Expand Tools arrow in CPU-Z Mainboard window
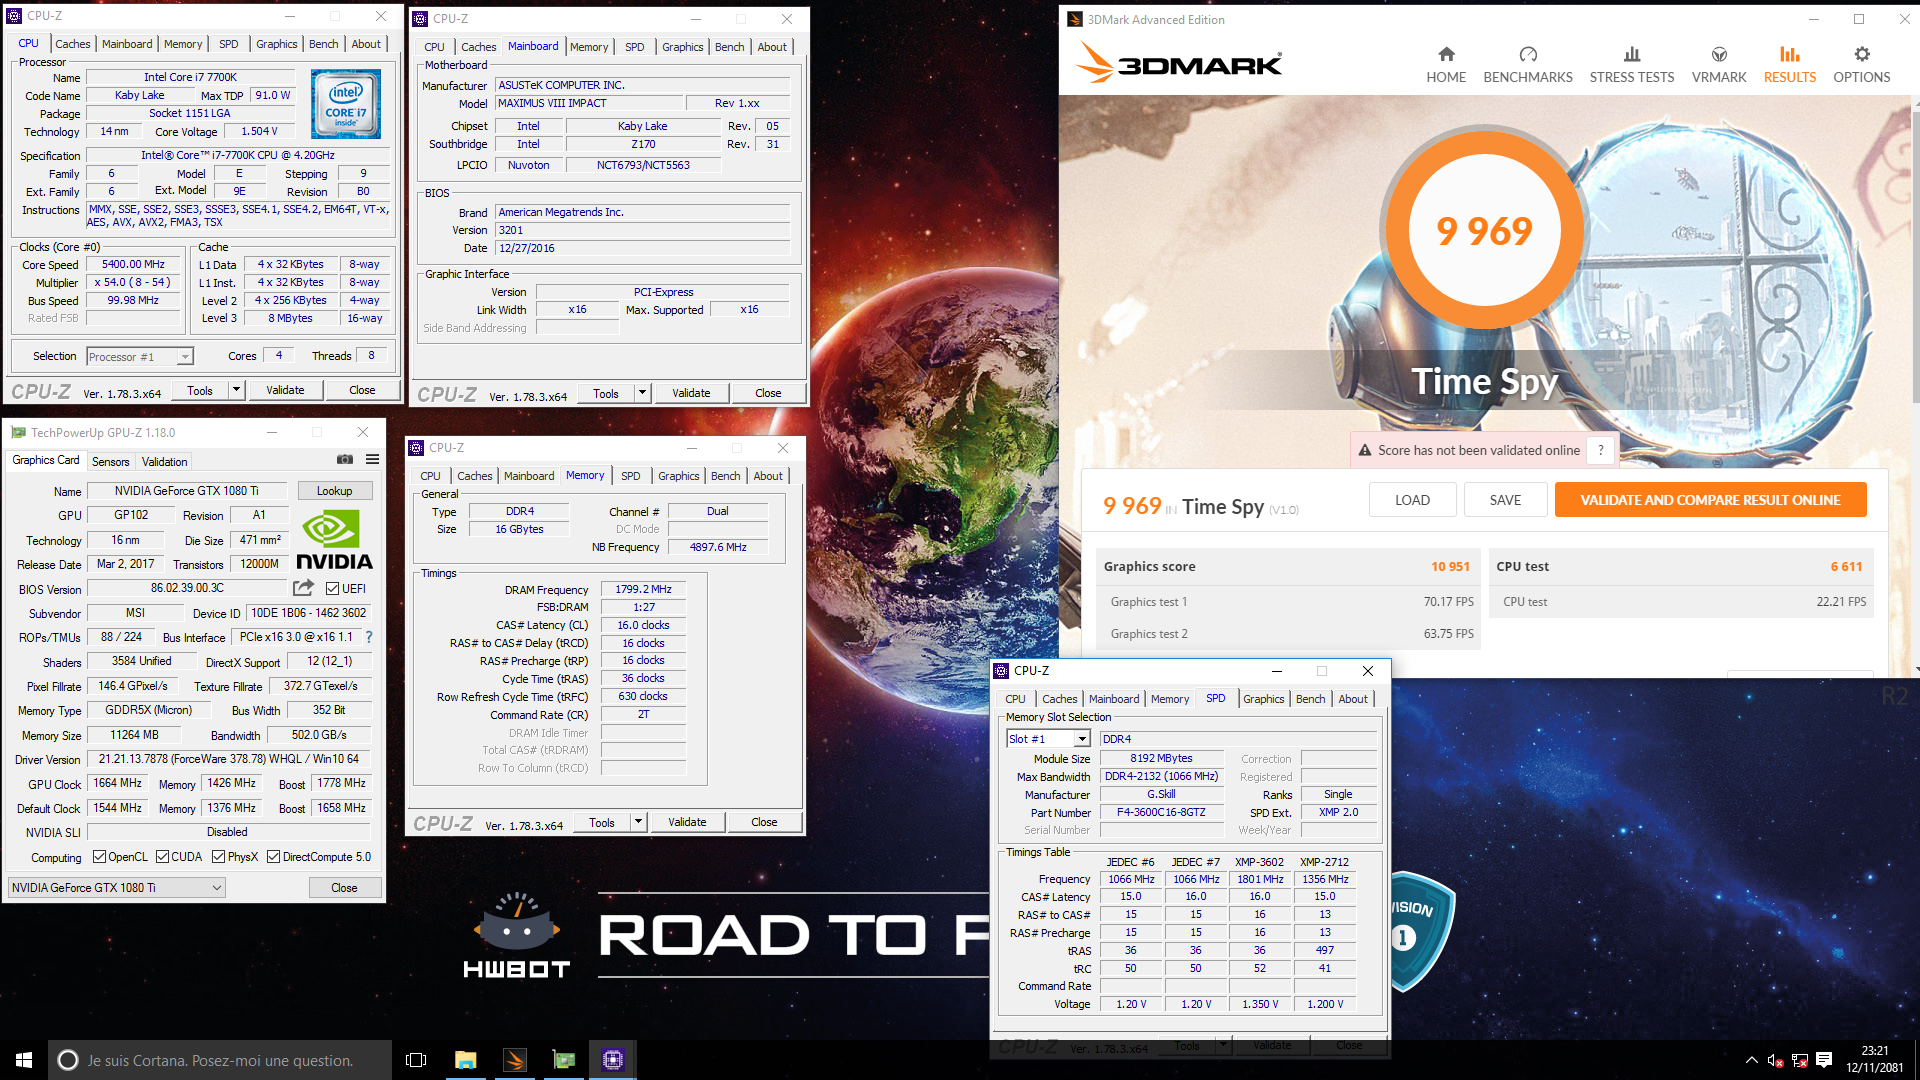Image resolution: width=1920 pixels, height=1080 pixels. click(x=643, y=393)
